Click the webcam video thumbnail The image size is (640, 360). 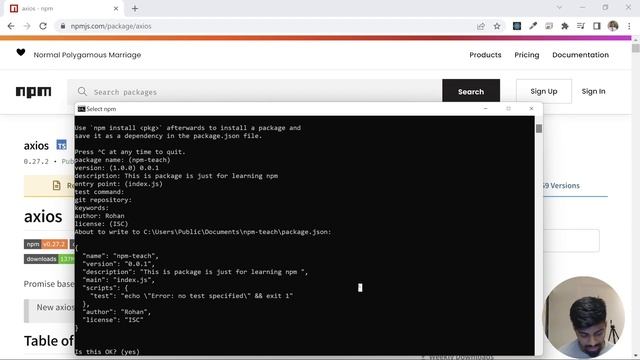(x=583, y=317)
